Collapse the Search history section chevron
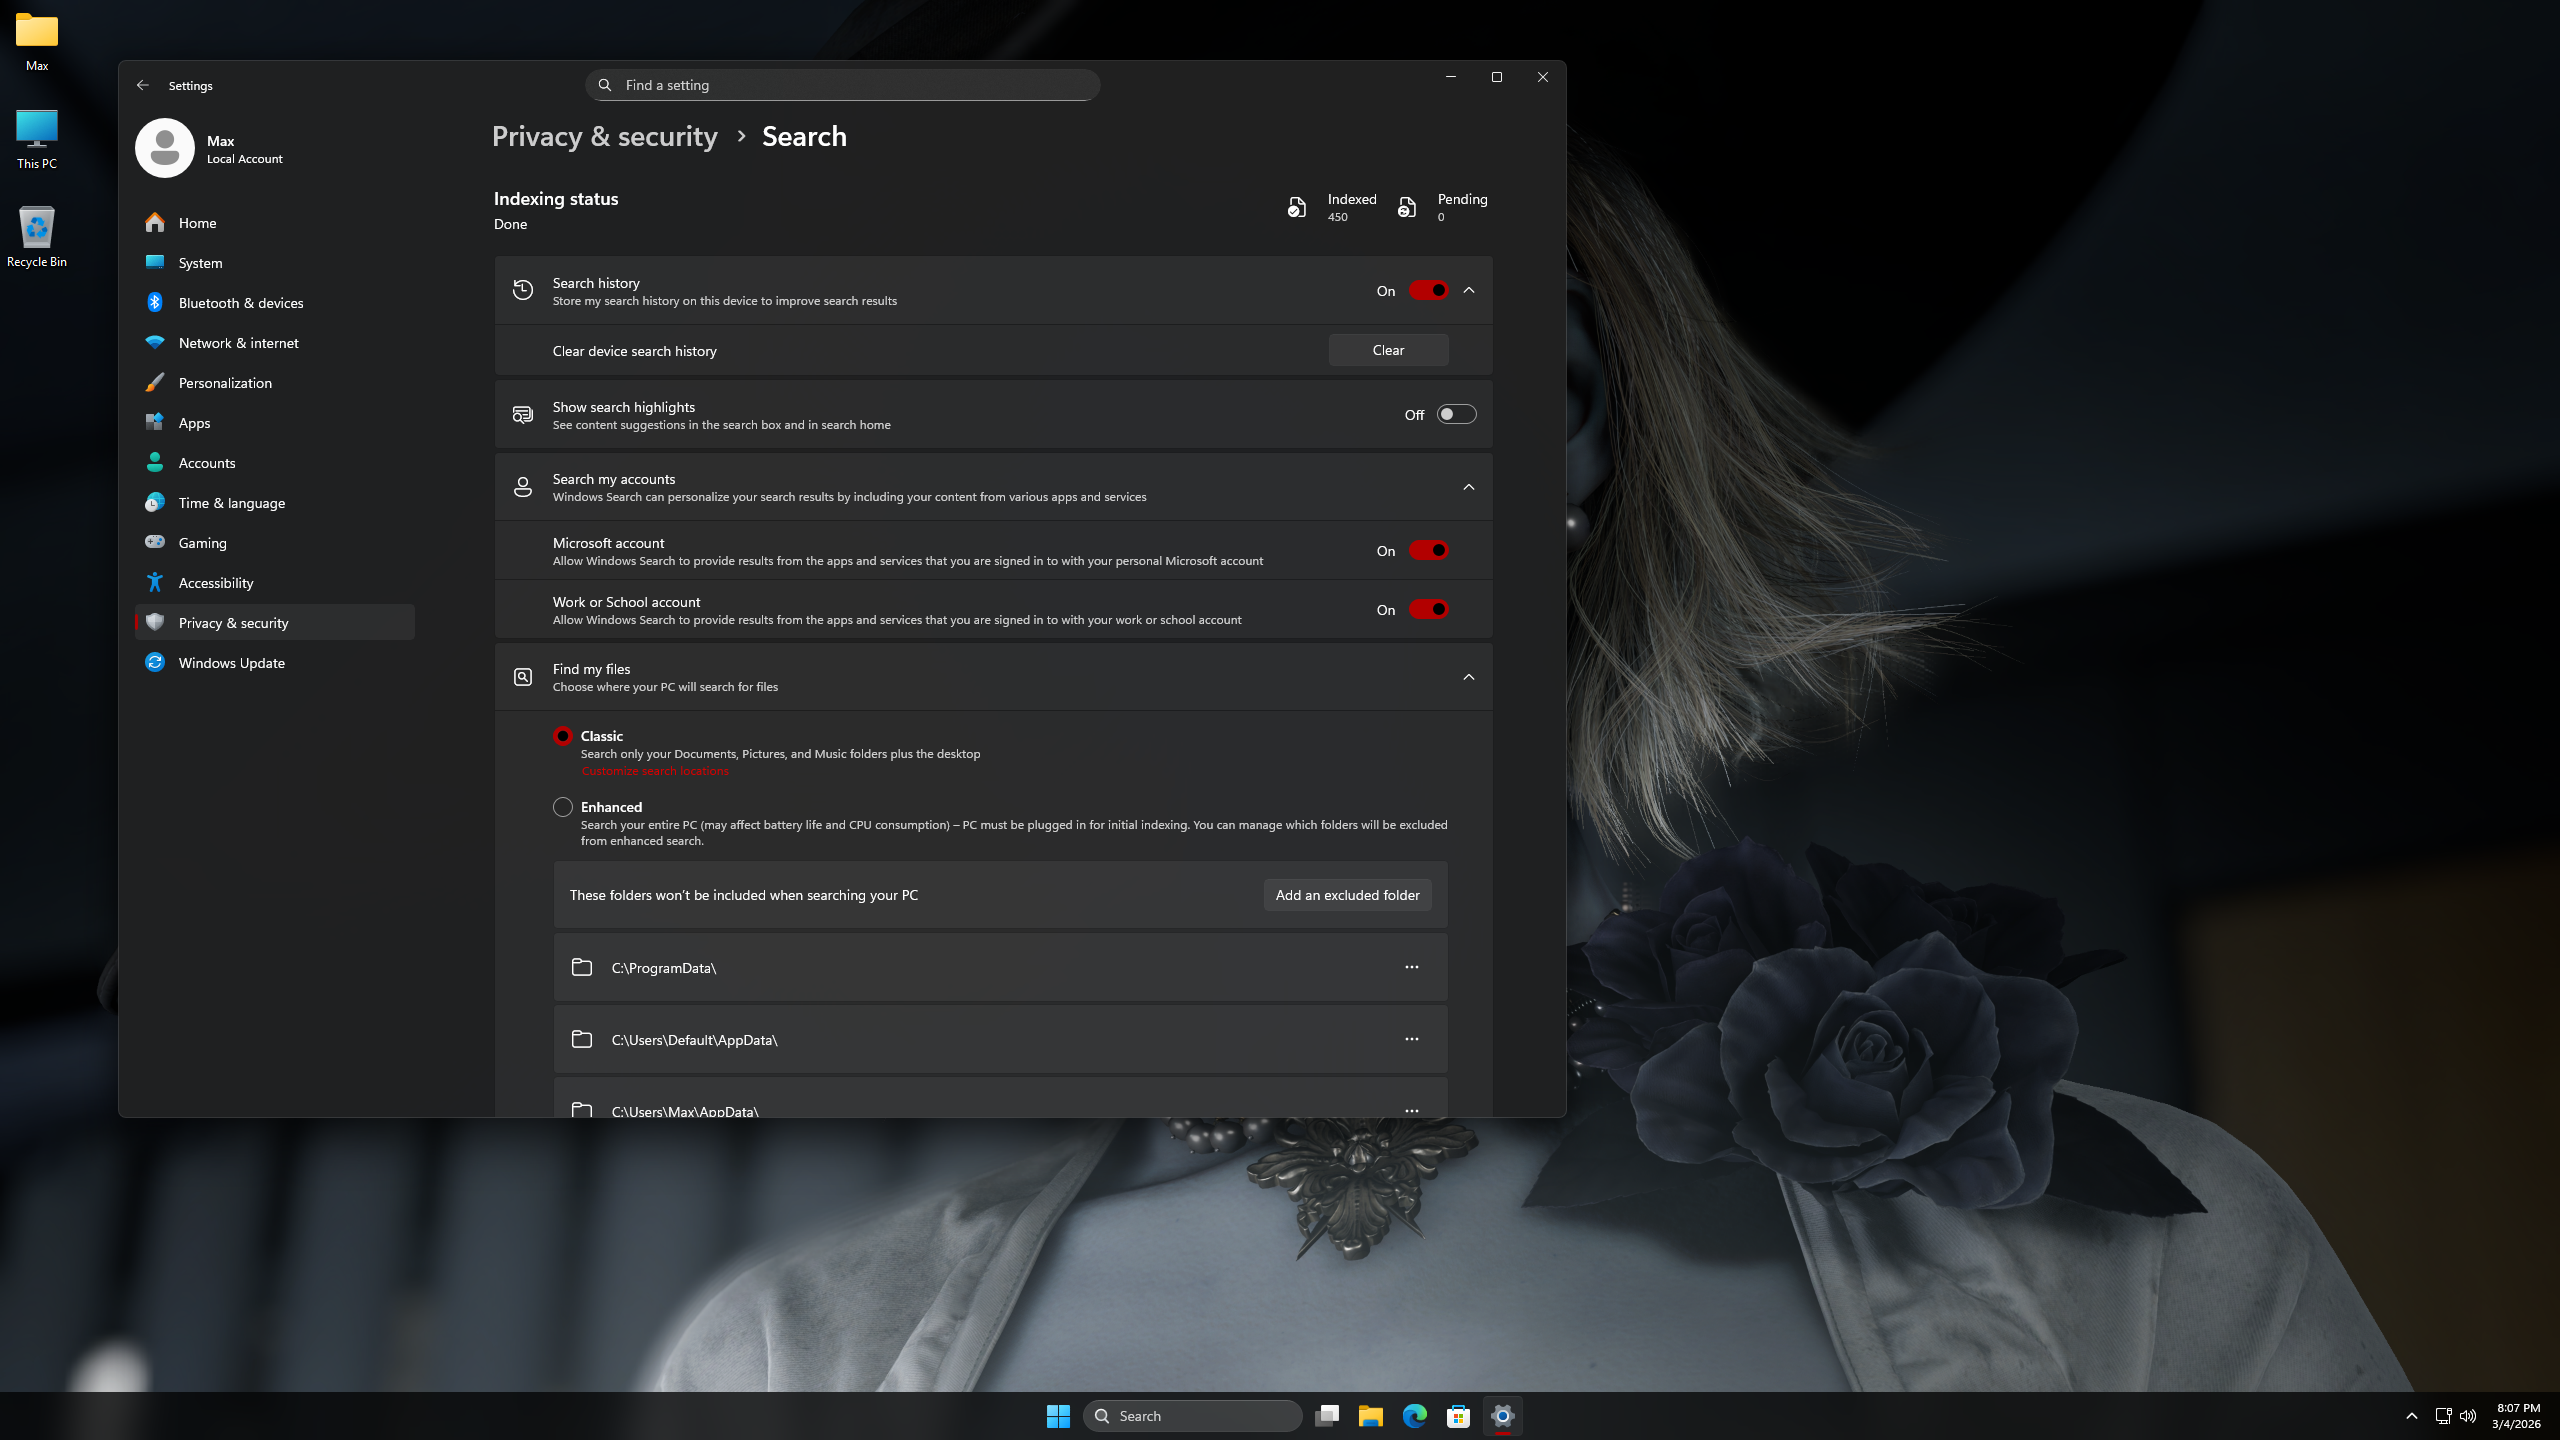Image resolution: width=2560 pixels, height=1440 pixels. point(1469,291)
